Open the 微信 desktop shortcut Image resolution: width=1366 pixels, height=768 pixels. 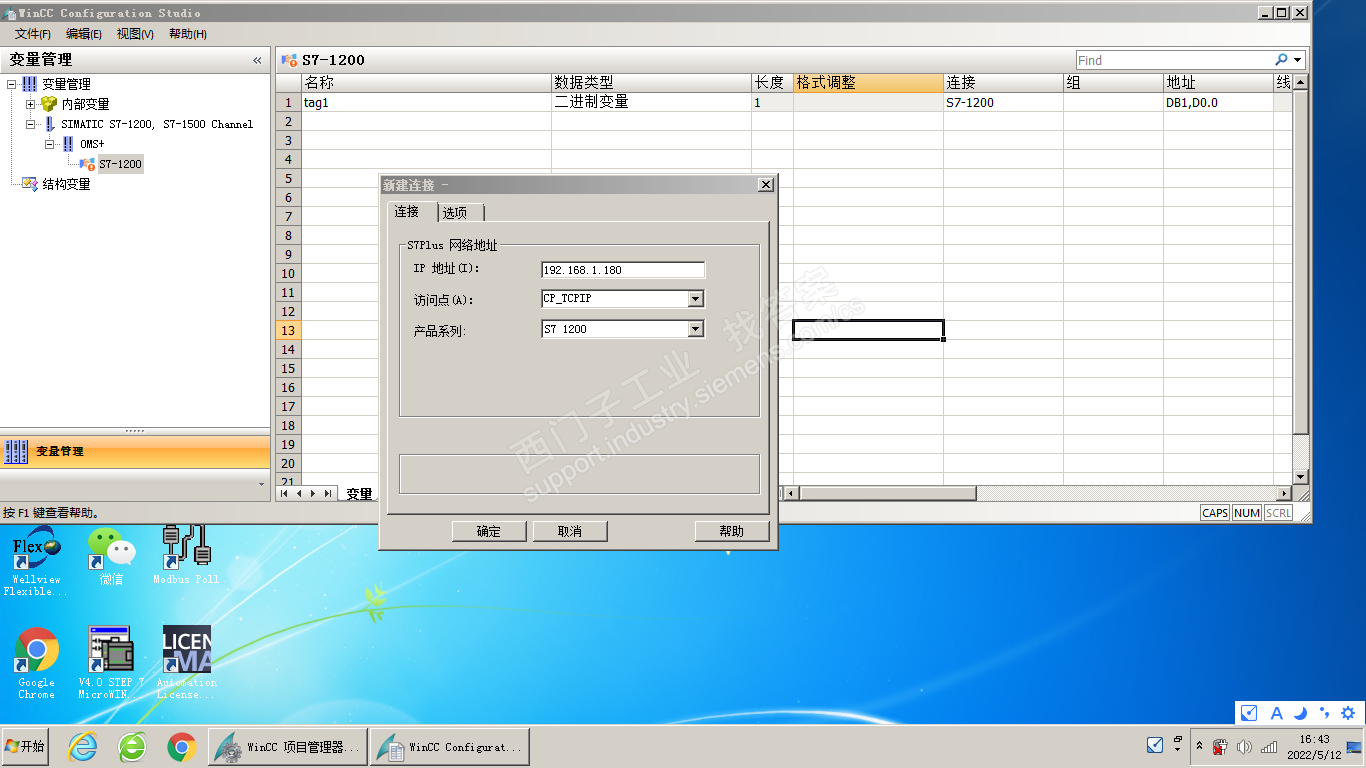(111, 556)
